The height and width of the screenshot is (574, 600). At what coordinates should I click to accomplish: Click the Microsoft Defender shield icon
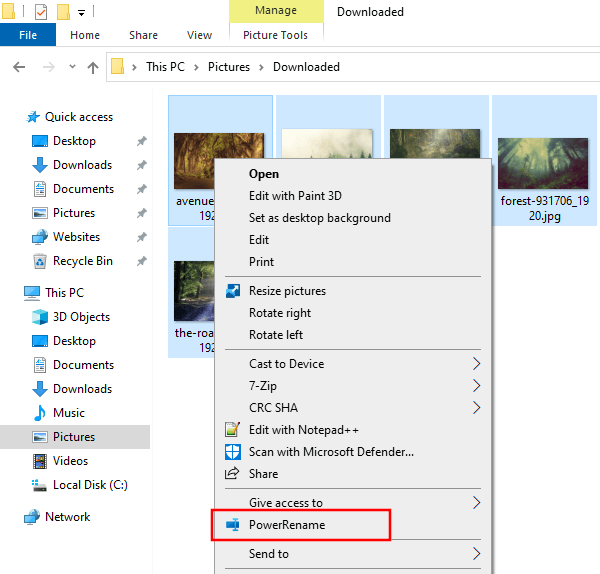[233, 452]
